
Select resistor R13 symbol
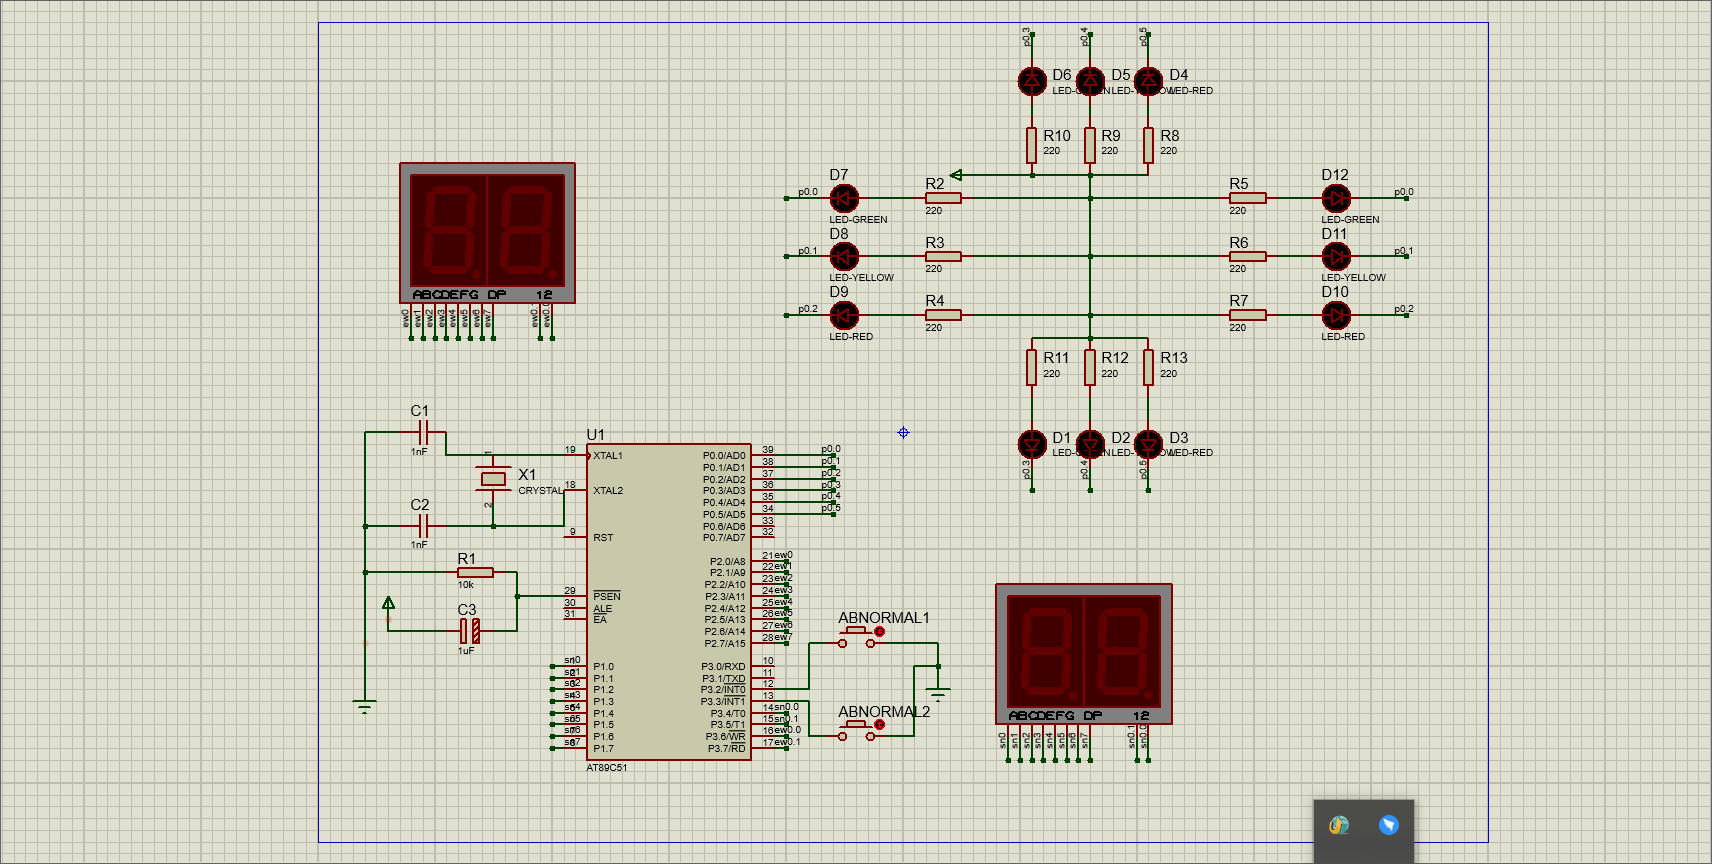(1148, 367)
